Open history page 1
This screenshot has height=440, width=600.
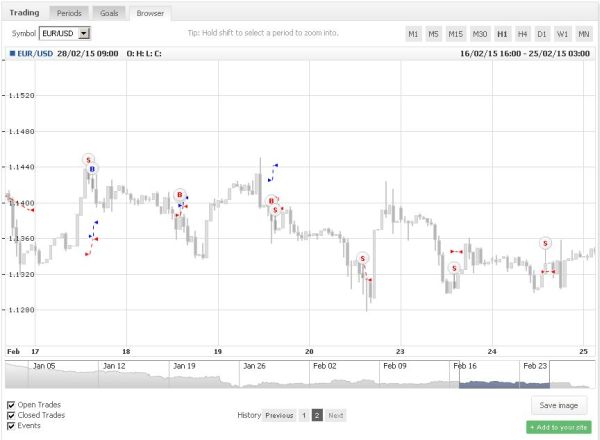[x=304, y=415]
